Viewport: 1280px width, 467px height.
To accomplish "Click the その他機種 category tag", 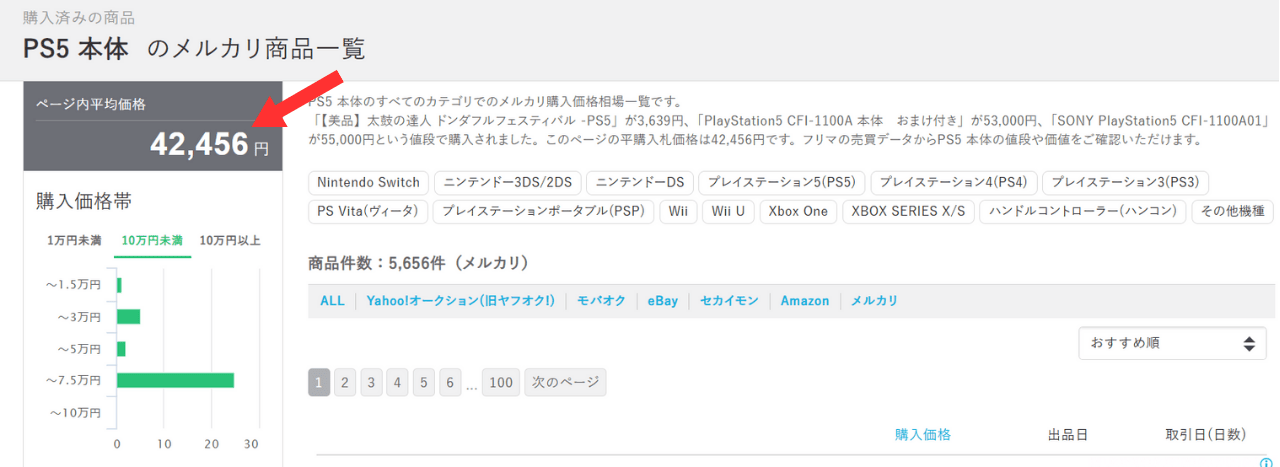I will click(1232, 211).
